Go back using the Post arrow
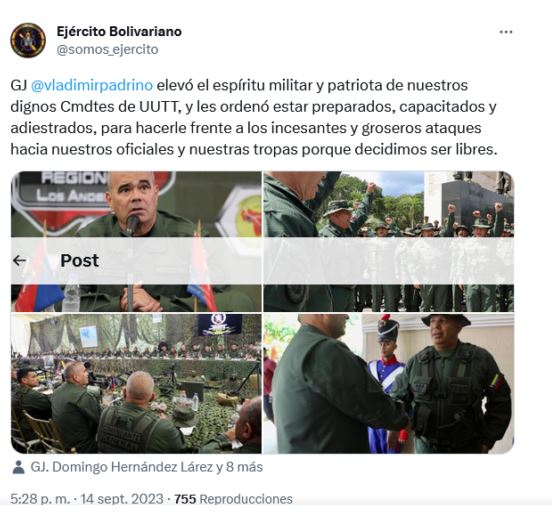The height and width of the screenshot is (515, 552). pos(19,260)
